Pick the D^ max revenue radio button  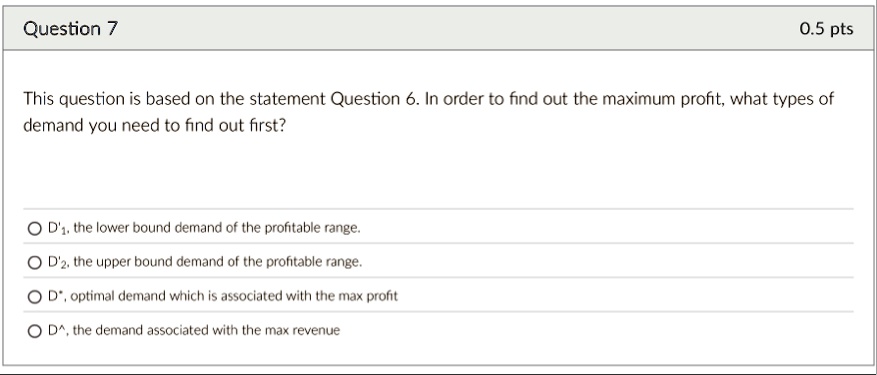click(x=35, y=331)
